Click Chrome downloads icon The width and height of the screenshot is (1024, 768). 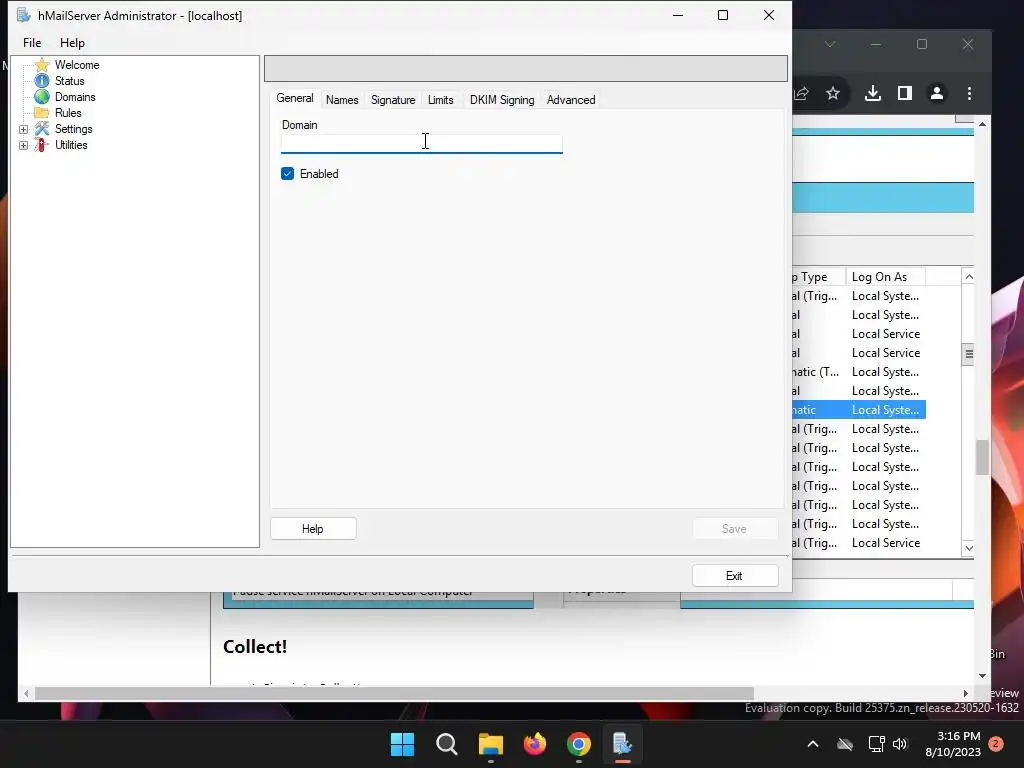[x=872, y=93]
